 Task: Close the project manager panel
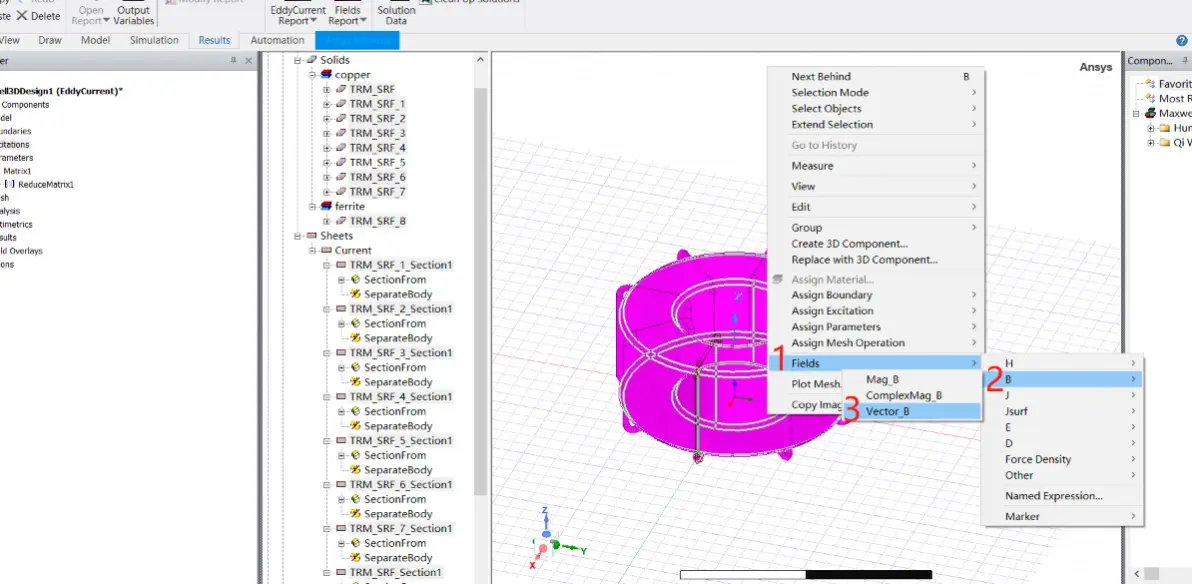tap(249, 60)
